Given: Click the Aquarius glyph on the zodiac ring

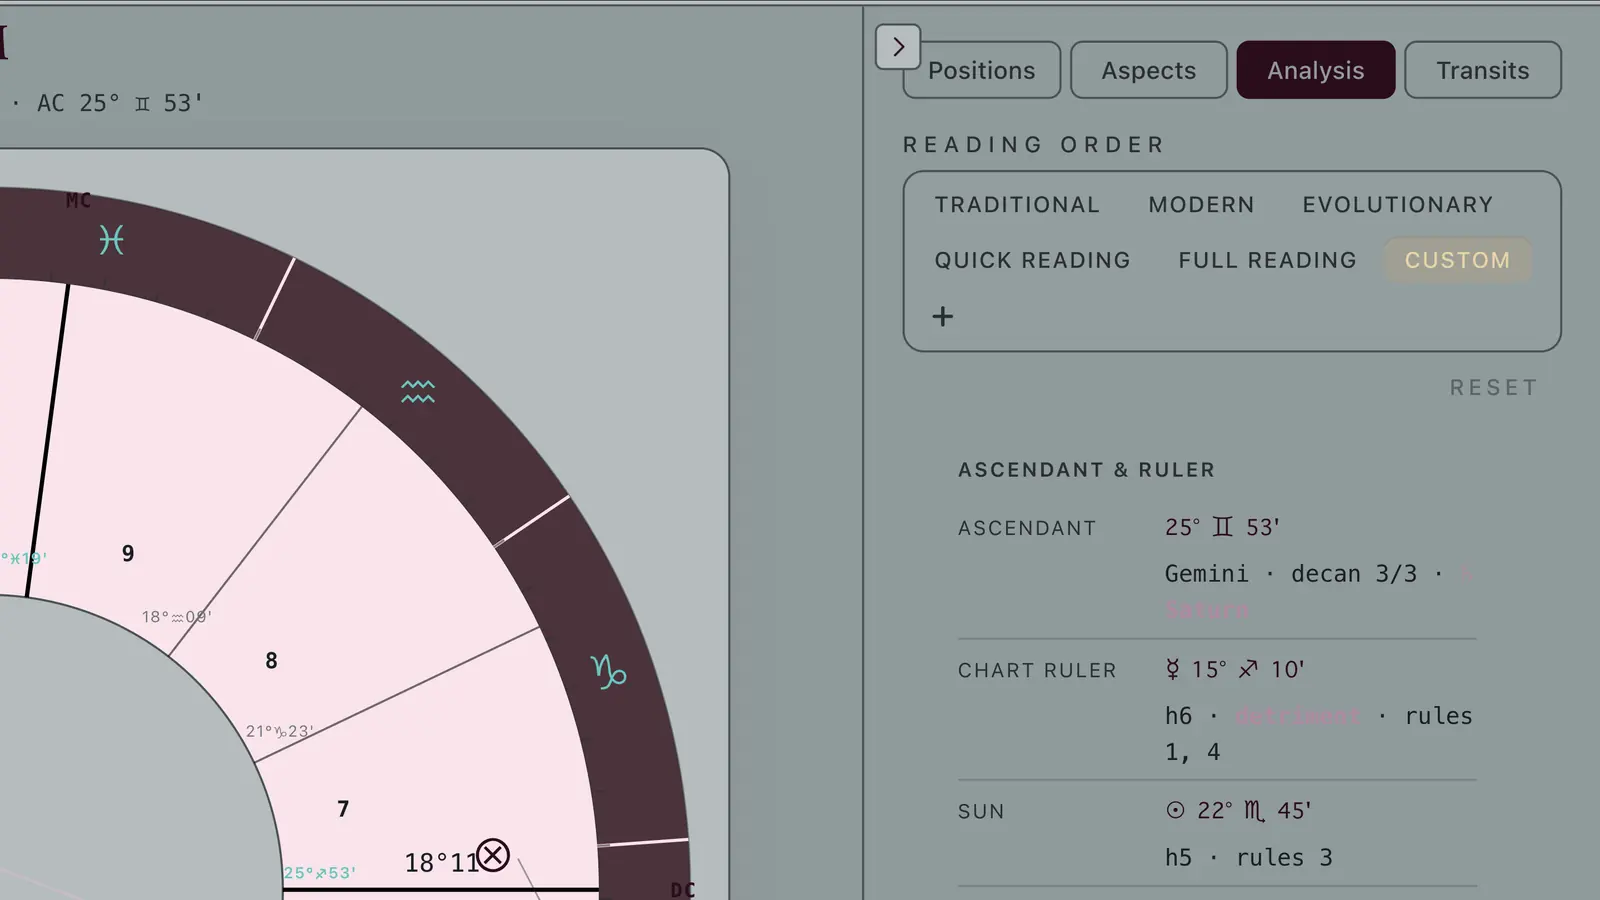Looking at the screenshot, I should coord(418,391).
